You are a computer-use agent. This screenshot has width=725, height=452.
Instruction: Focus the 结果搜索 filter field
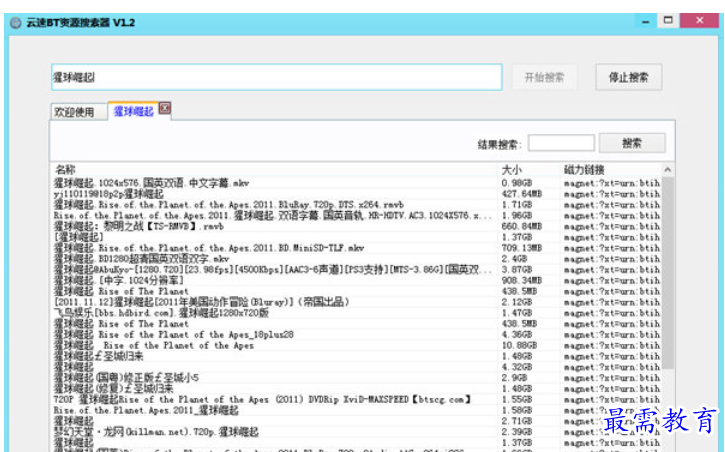tap(561, 143)
